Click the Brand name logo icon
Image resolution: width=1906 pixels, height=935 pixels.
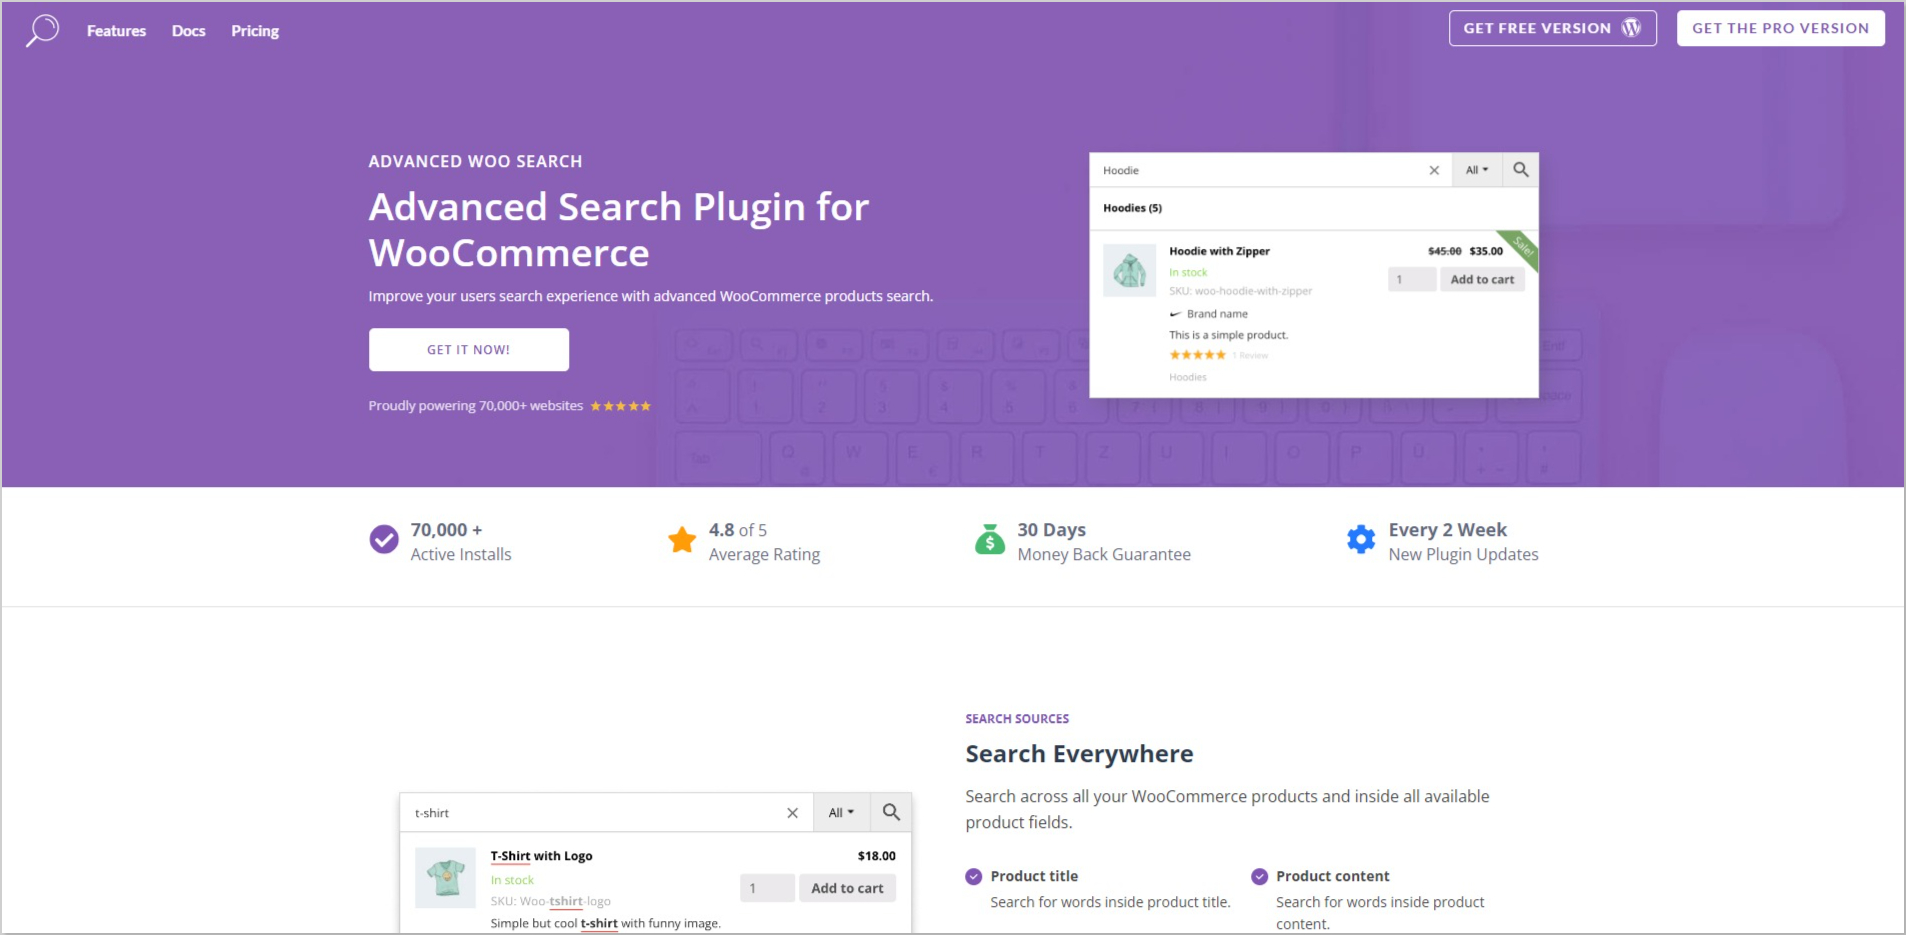coord(1175,314)
